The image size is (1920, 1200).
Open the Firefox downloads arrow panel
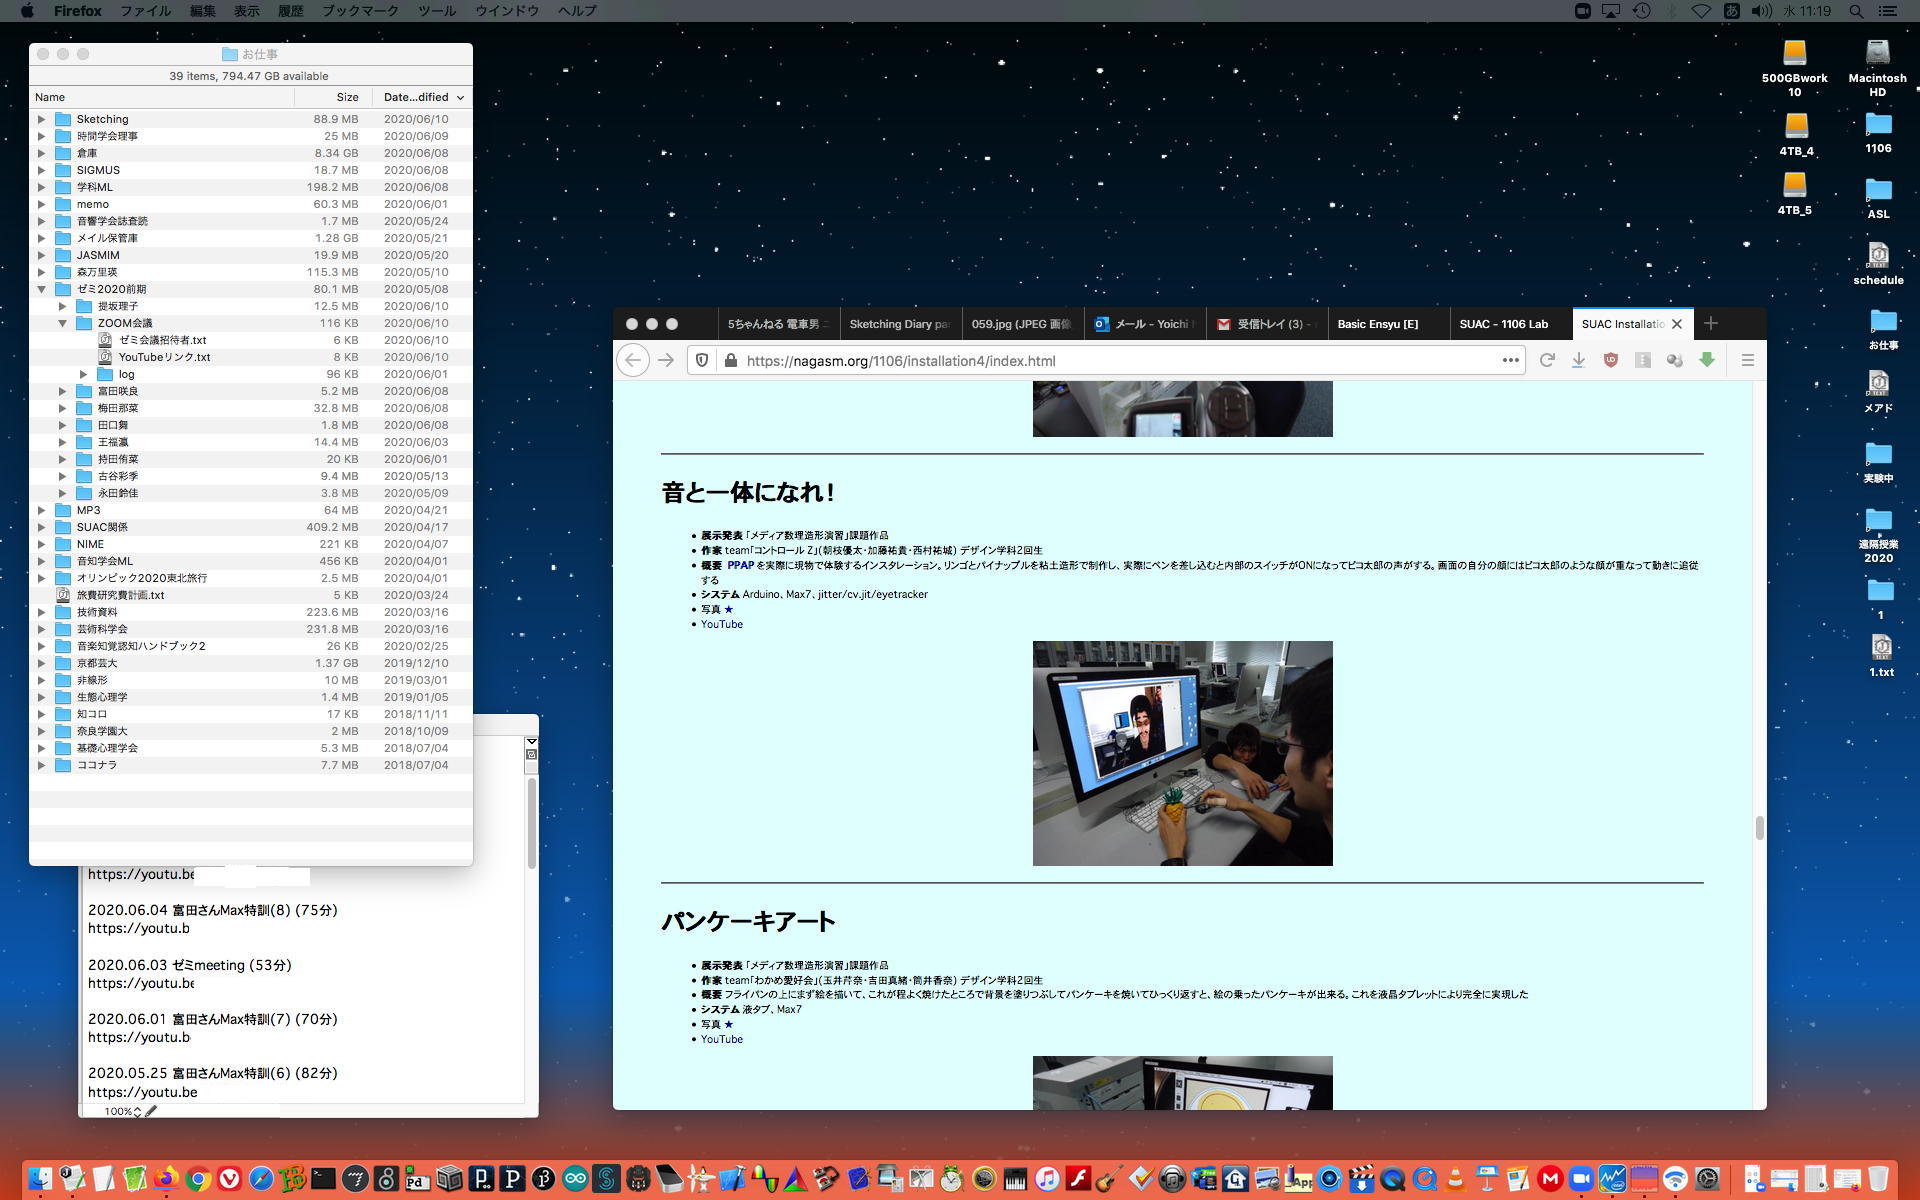pyautogui.click(x=1578, y=360)
